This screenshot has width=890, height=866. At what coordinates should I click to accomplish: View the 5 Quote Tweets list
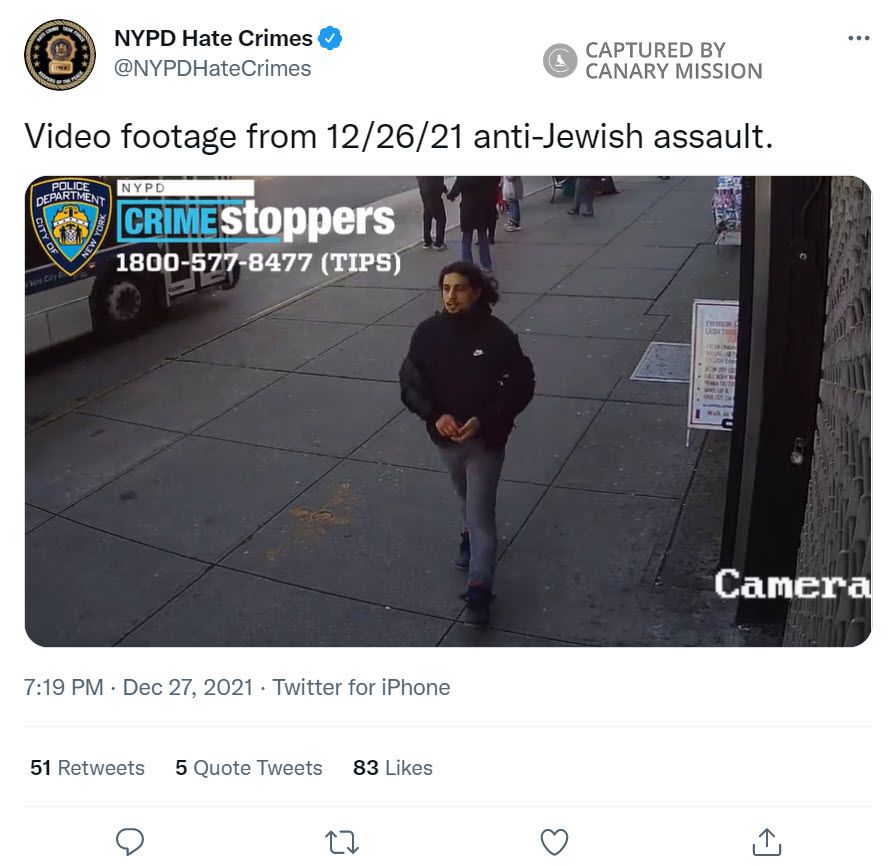coord(249,767)
